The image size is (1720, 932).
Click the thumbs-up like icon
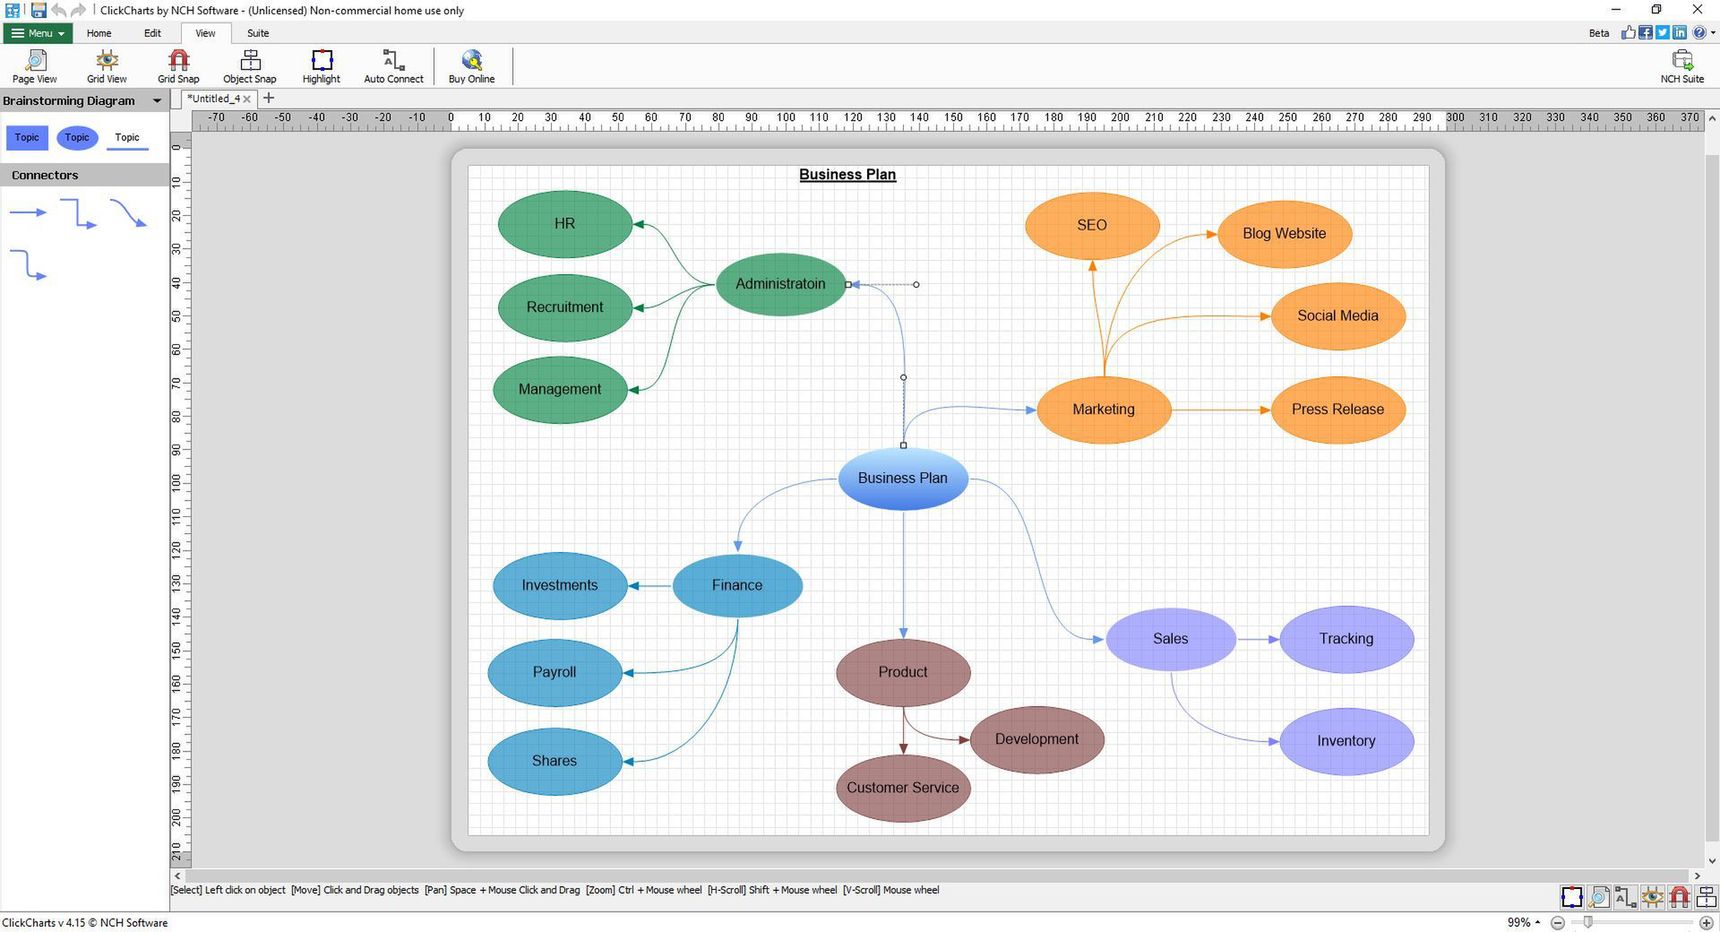pos(1628,33)
